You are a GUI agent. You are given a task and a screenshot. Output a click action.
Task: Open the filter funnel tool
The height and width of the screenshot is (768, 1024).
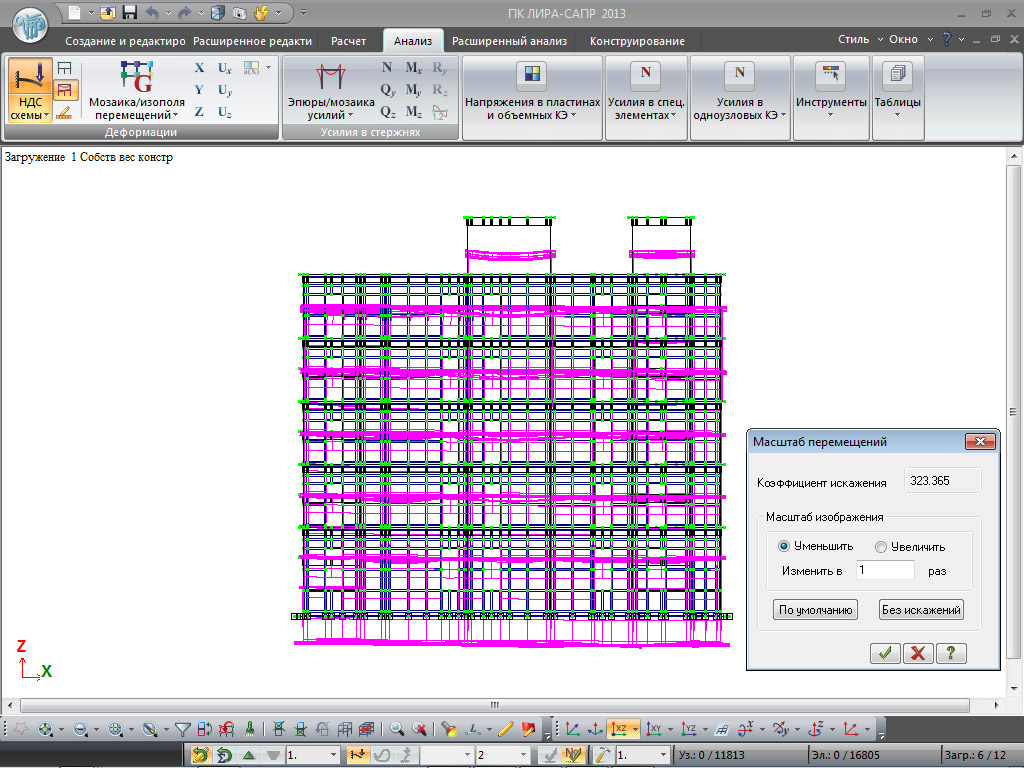tap(182, 729)
